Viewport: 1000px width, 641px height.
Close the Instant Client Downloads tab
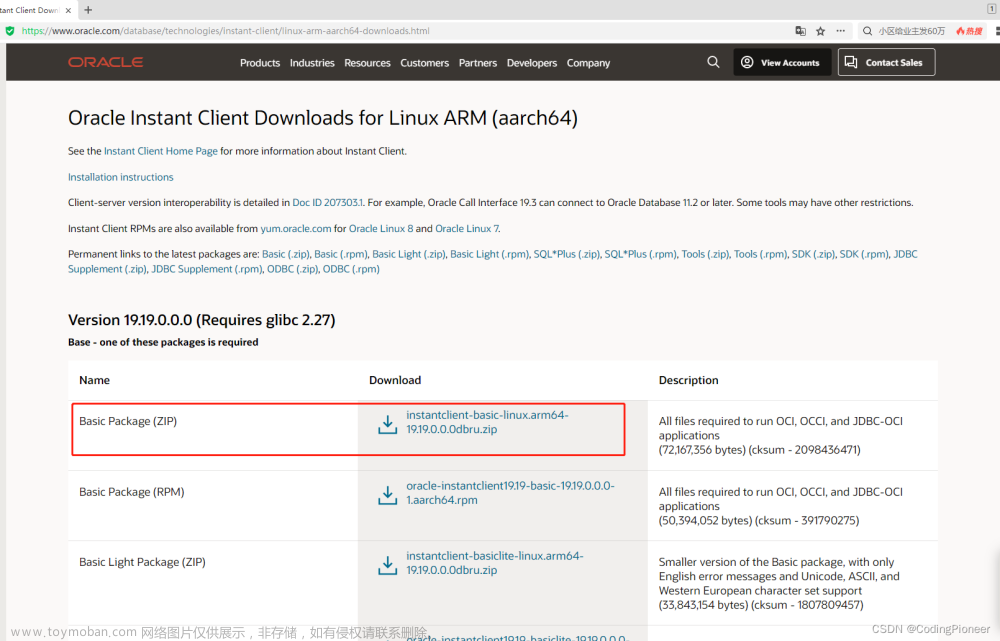68,10
